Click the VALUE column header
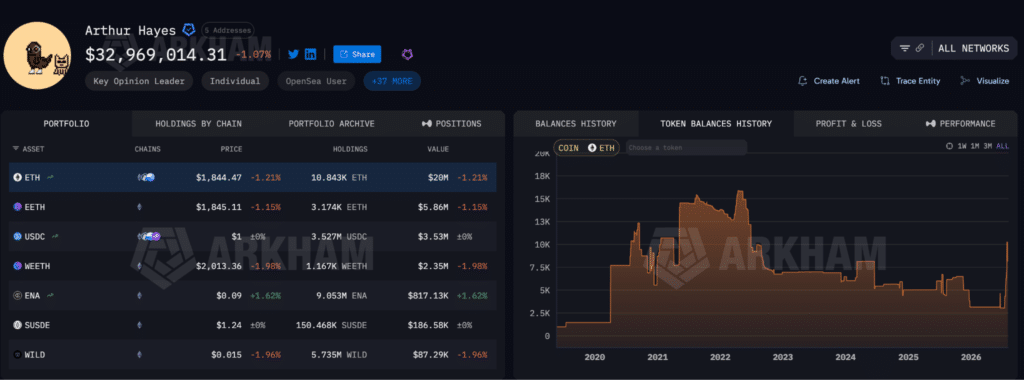Viewport: 1024px width, 380px height. (x=438, y=149)
